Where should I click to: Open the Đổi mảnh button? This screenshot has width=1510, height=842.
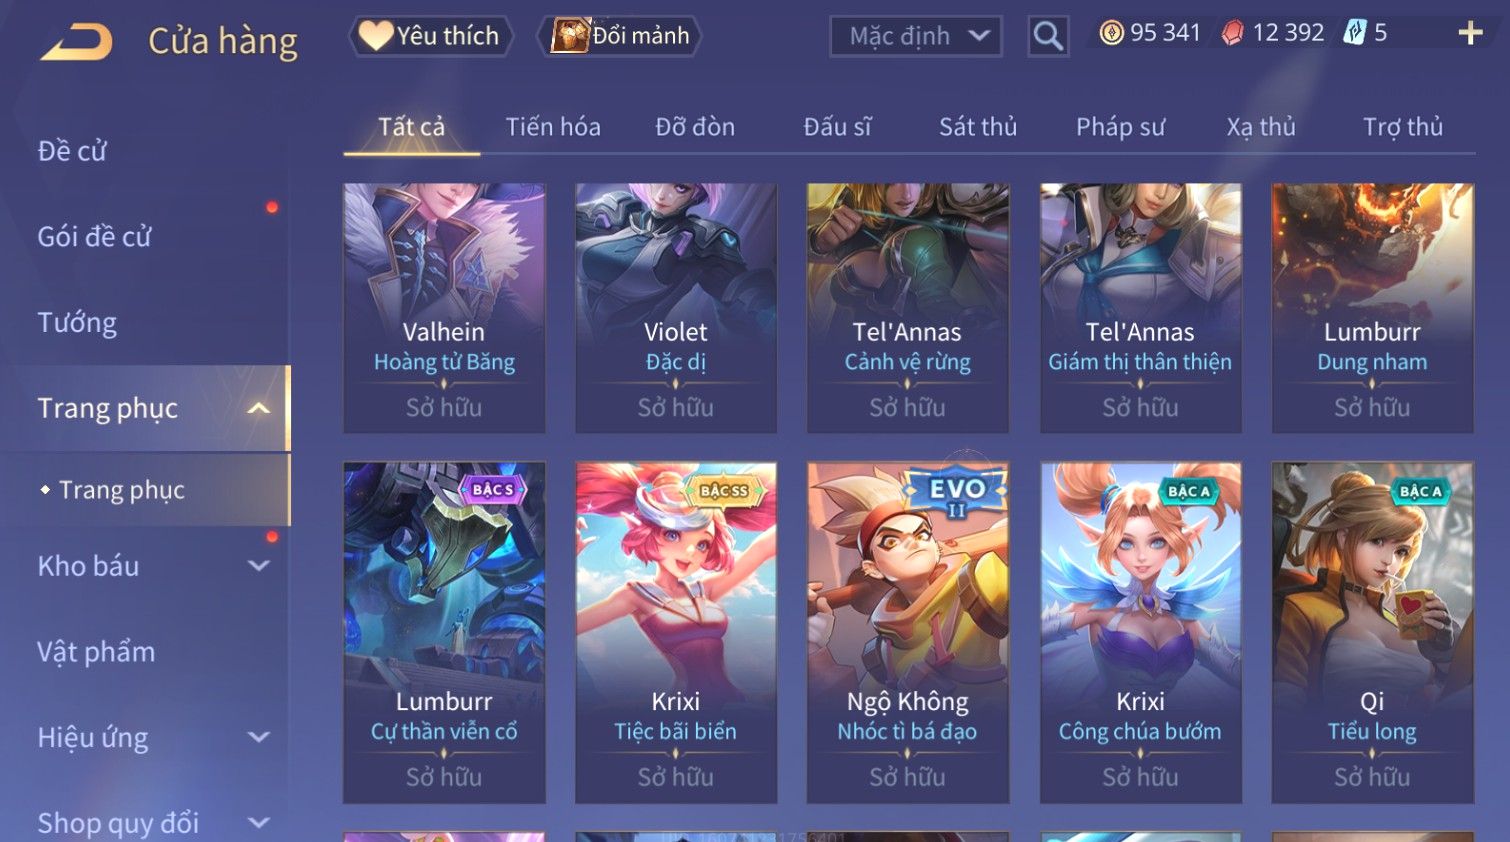(x=620, y=36)
